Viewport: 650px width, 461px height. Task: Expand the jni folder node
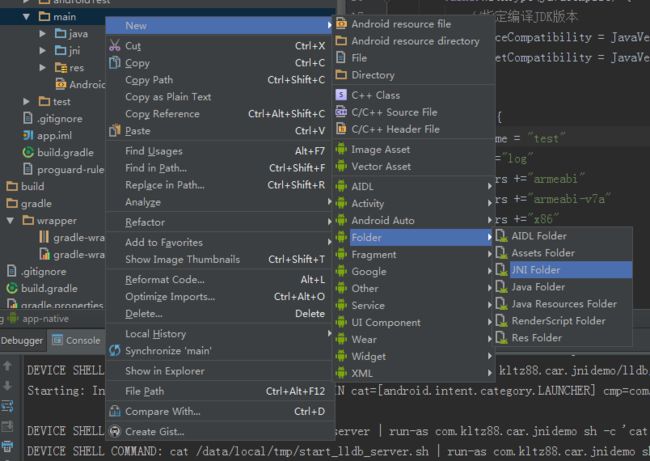tap(42, 50)
